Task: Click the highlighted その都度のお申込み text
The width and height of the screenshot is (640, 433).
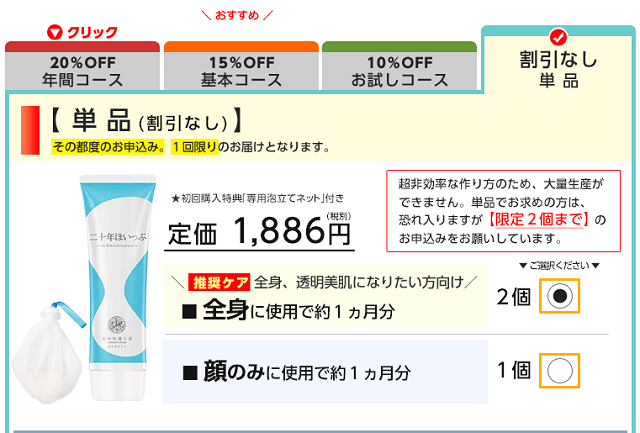Action: click(x=108, y=147)
